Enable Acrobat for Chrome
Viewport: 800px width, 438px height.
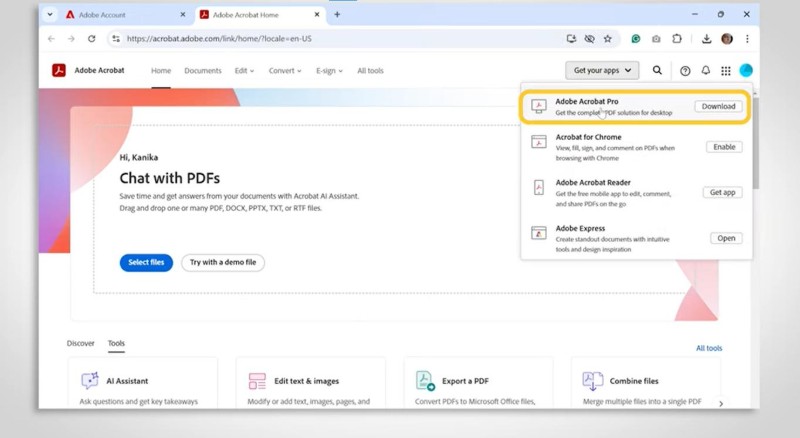724,147
